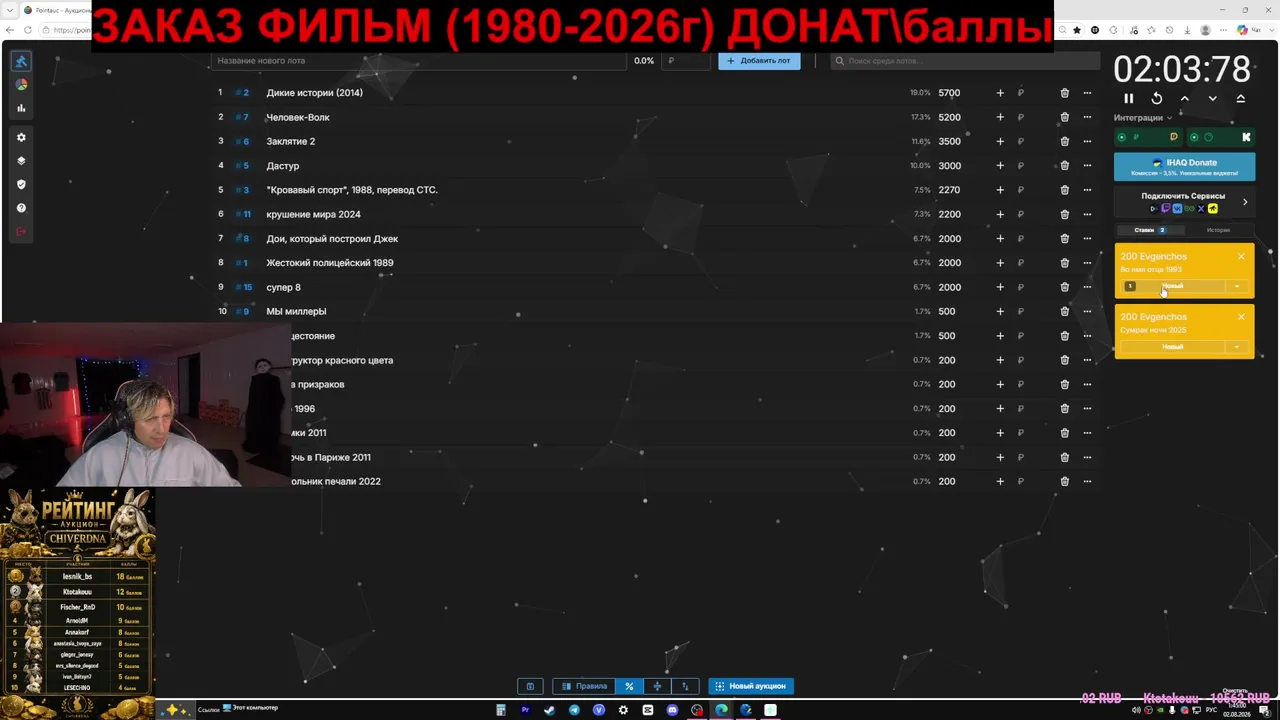
Task: Open Discord from the taskbar
Action: tap(672, 710)
